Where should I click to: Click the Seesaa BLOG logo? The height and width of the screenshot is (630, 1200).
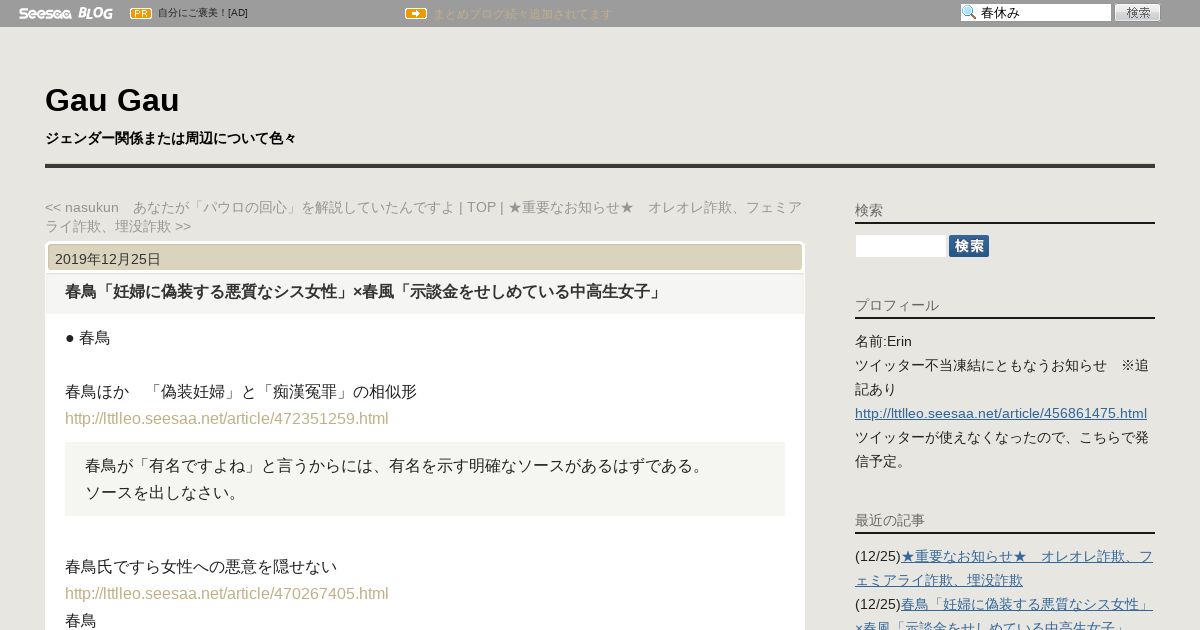[x=65, y=13]
